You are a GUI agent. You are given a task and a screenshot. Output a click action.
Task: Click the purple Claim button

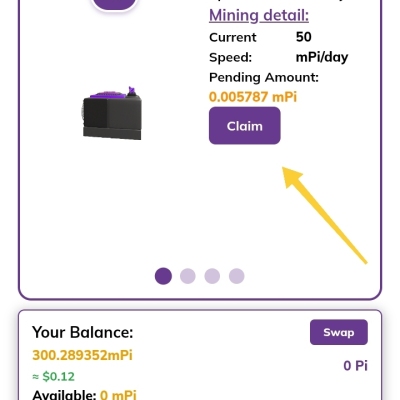coord(245,126)
